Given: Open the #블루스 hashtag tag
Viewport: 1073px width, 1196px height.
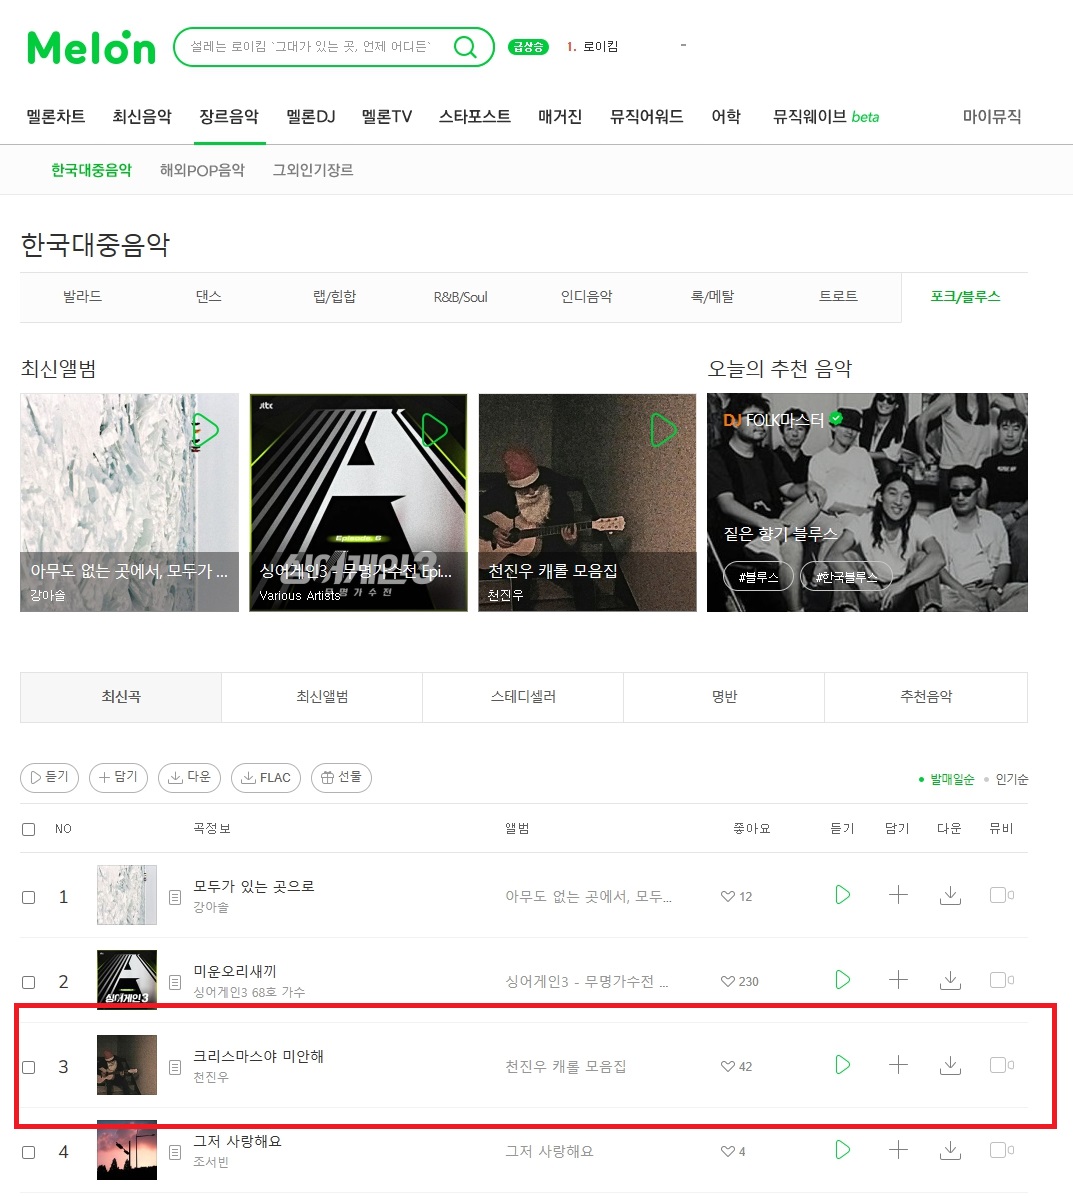Looking at the screenshot, I should (x=758, y=577).
